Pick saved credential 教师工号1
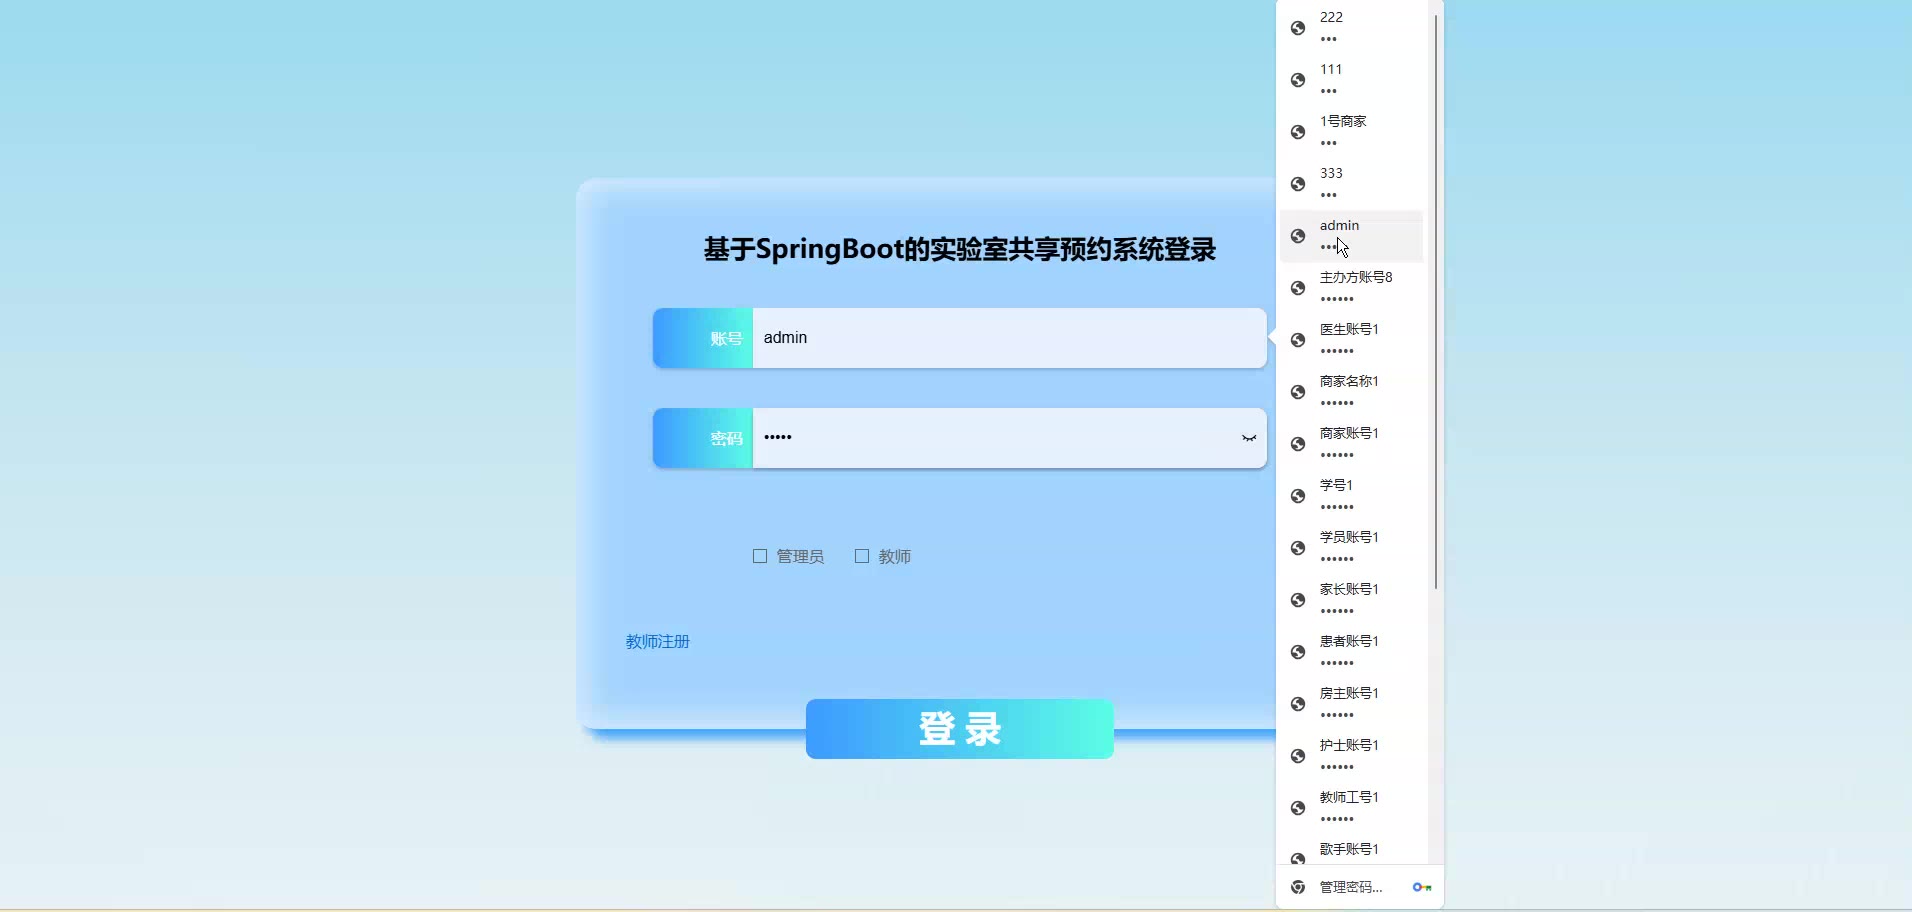This screenshot has height=912, width=1912. tap(1352, 808)
